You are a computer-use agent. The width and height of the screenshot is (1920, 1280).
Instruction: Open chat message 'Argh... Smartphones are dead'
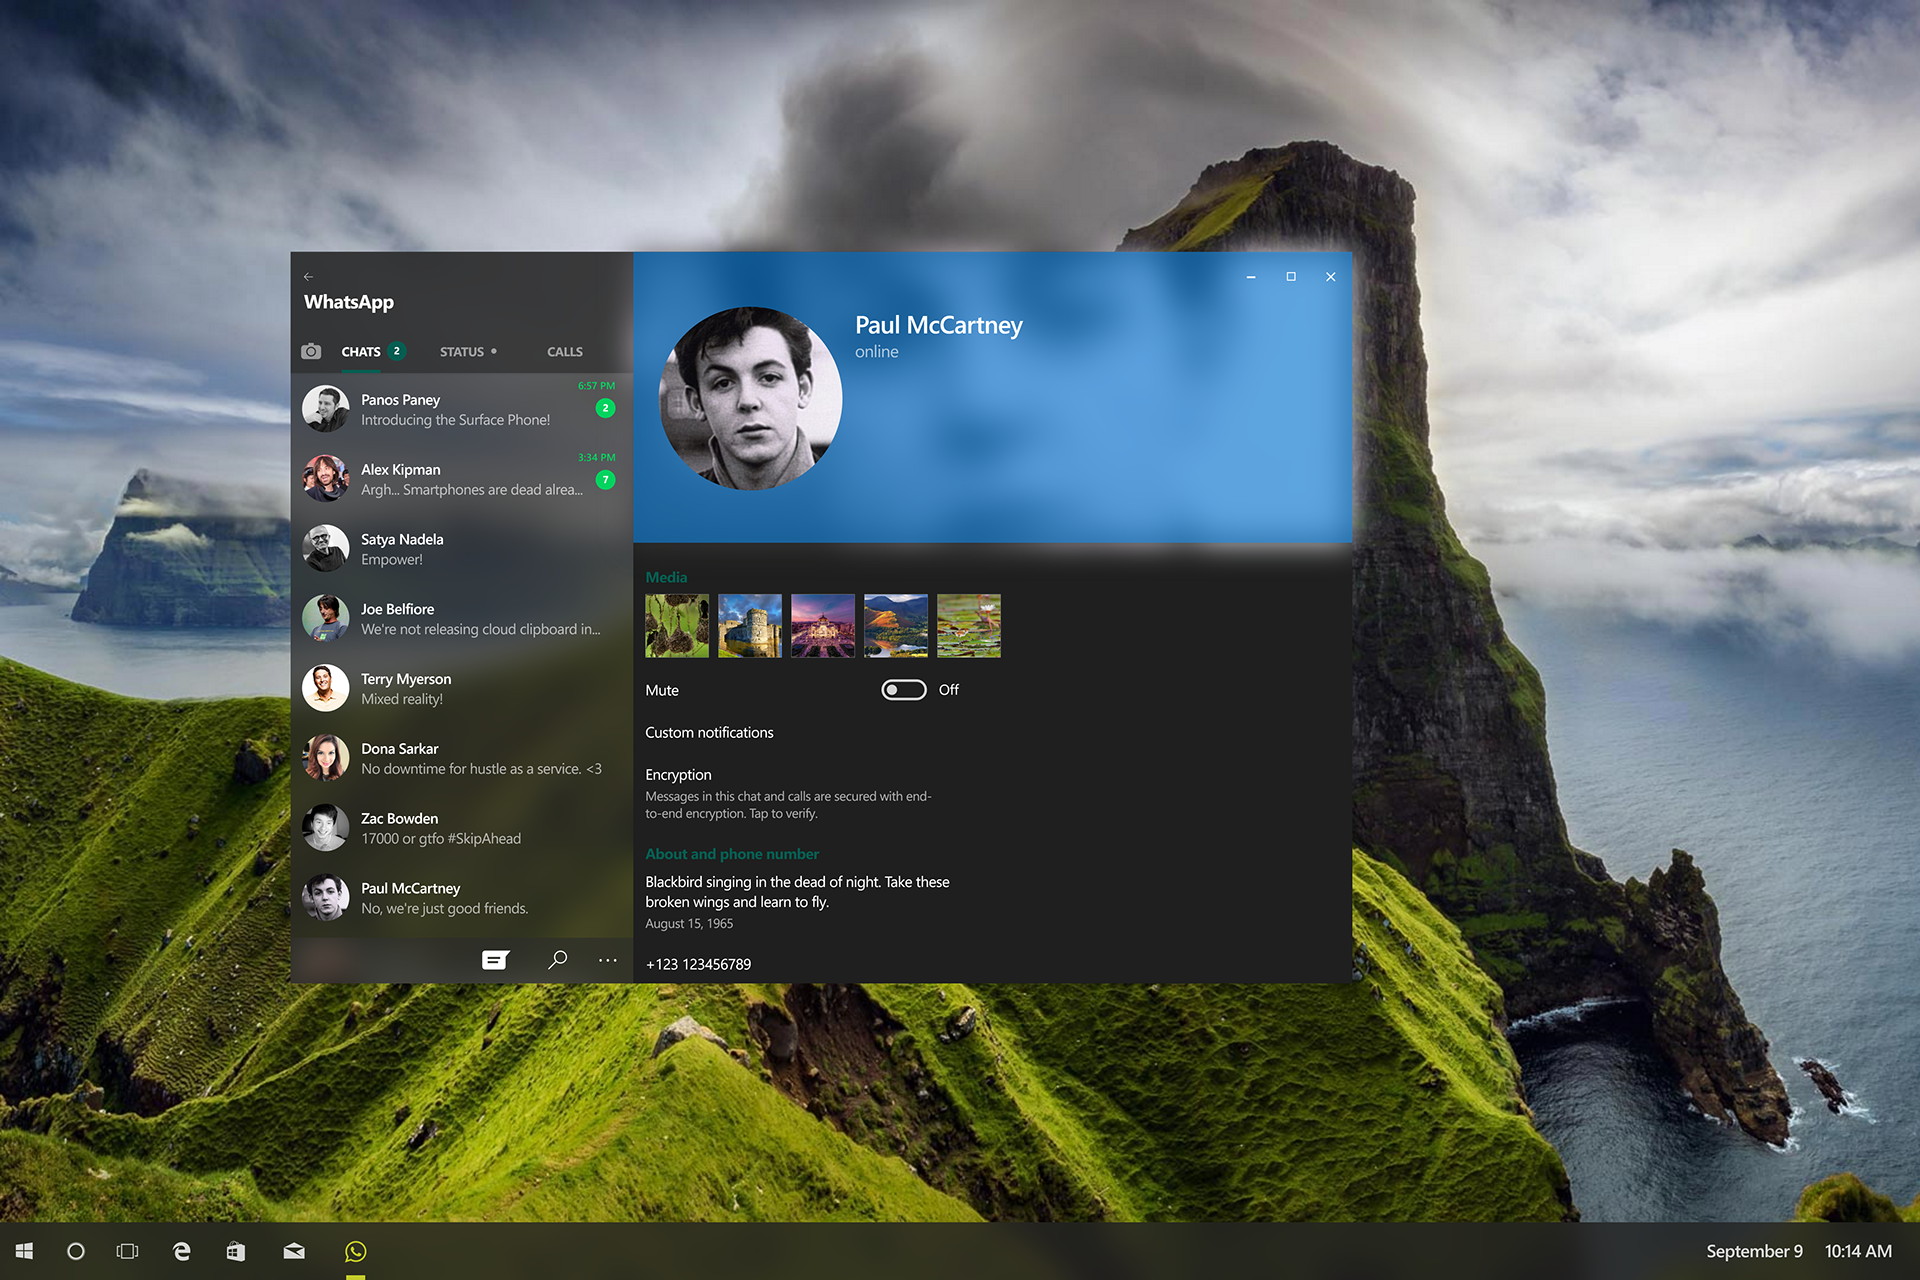coord(471,490)
